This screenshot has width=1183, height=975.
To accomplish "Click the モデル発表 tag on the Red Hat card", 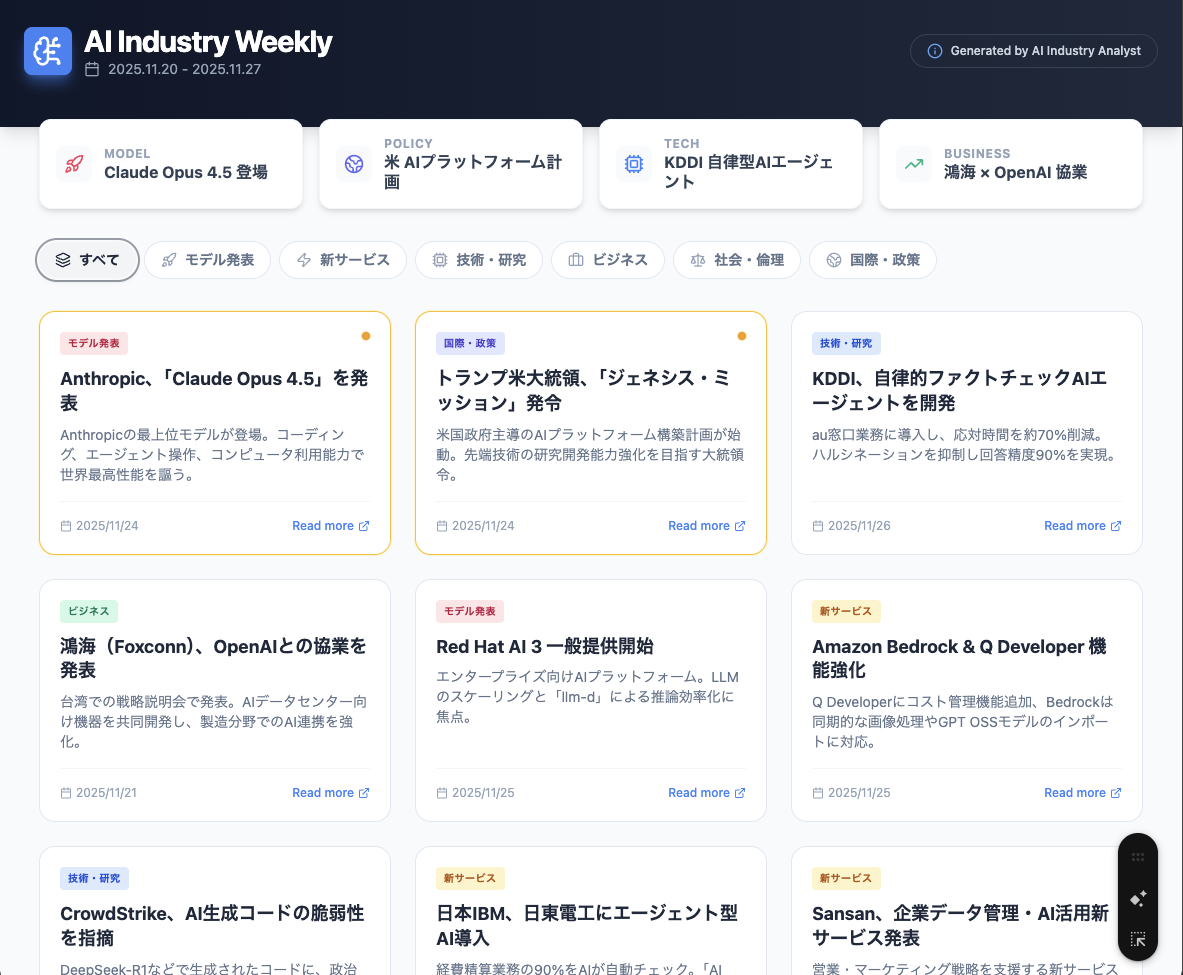I will (x=470, y=611).
